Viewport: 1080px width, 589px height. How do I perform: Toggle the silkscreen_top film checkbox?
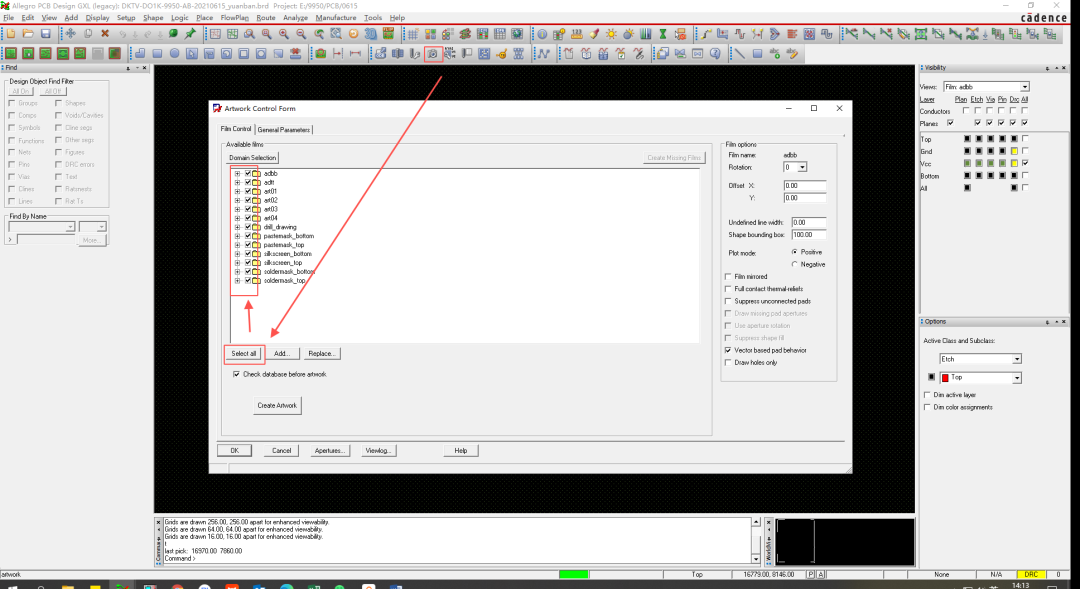248,262
